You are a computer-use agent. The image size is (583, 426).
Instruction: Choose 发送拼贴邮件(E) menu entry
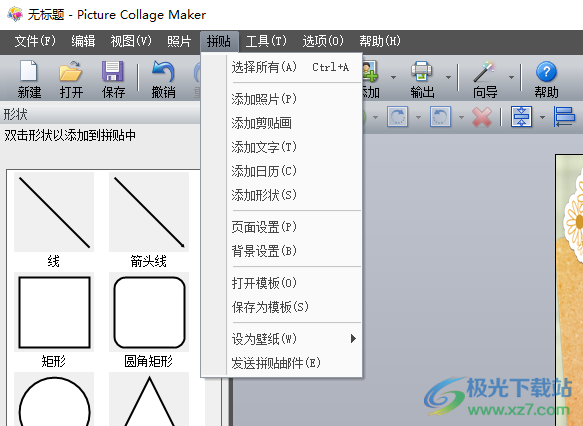[294, 363]
